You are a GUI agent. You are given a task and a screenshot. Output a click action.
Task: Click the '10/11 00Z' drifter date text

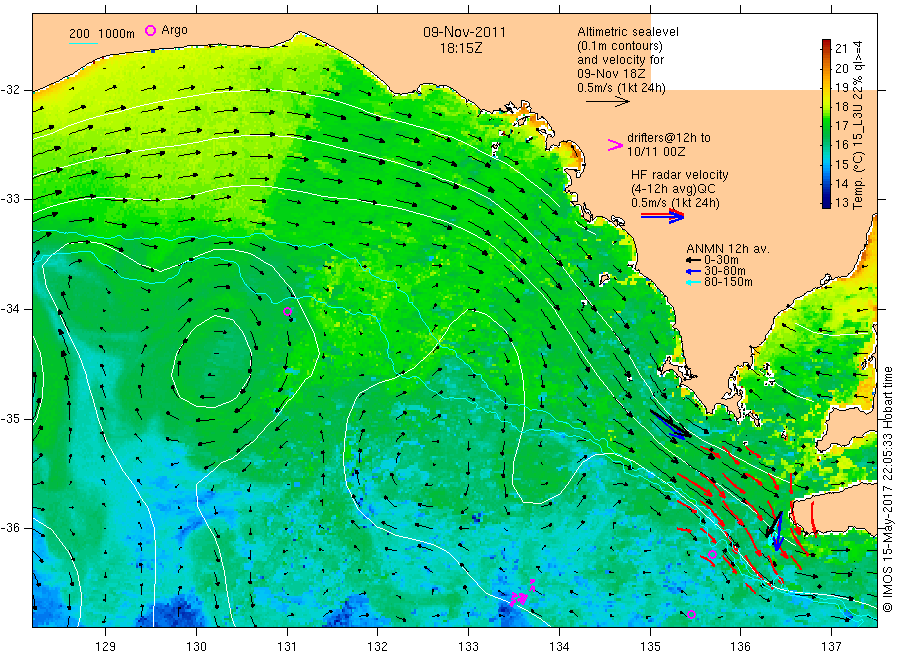tap(655, 152)
